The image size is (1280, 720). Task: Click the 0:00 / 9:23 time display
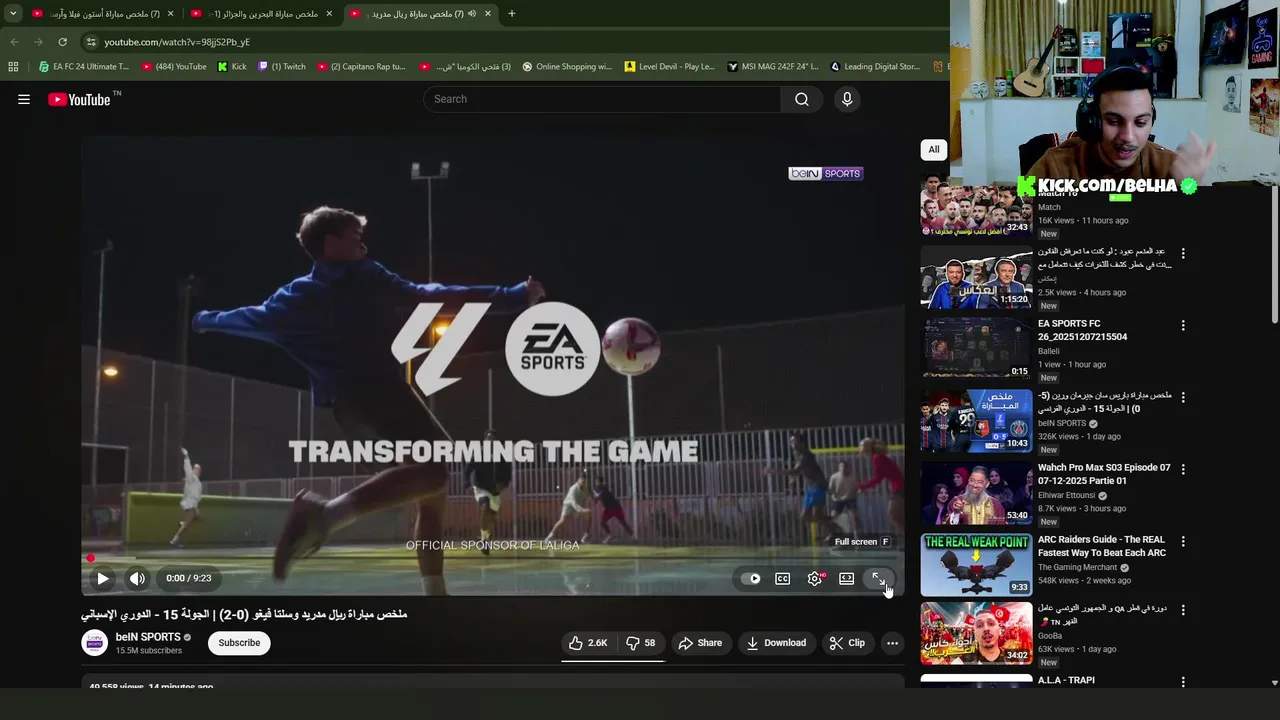tap(188, 578)
